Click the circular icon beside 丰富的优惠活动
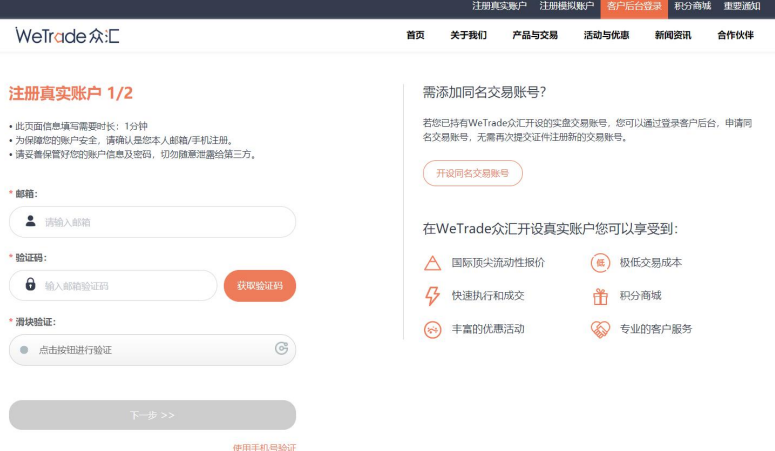775x451 pixels. tap(432, 329)
